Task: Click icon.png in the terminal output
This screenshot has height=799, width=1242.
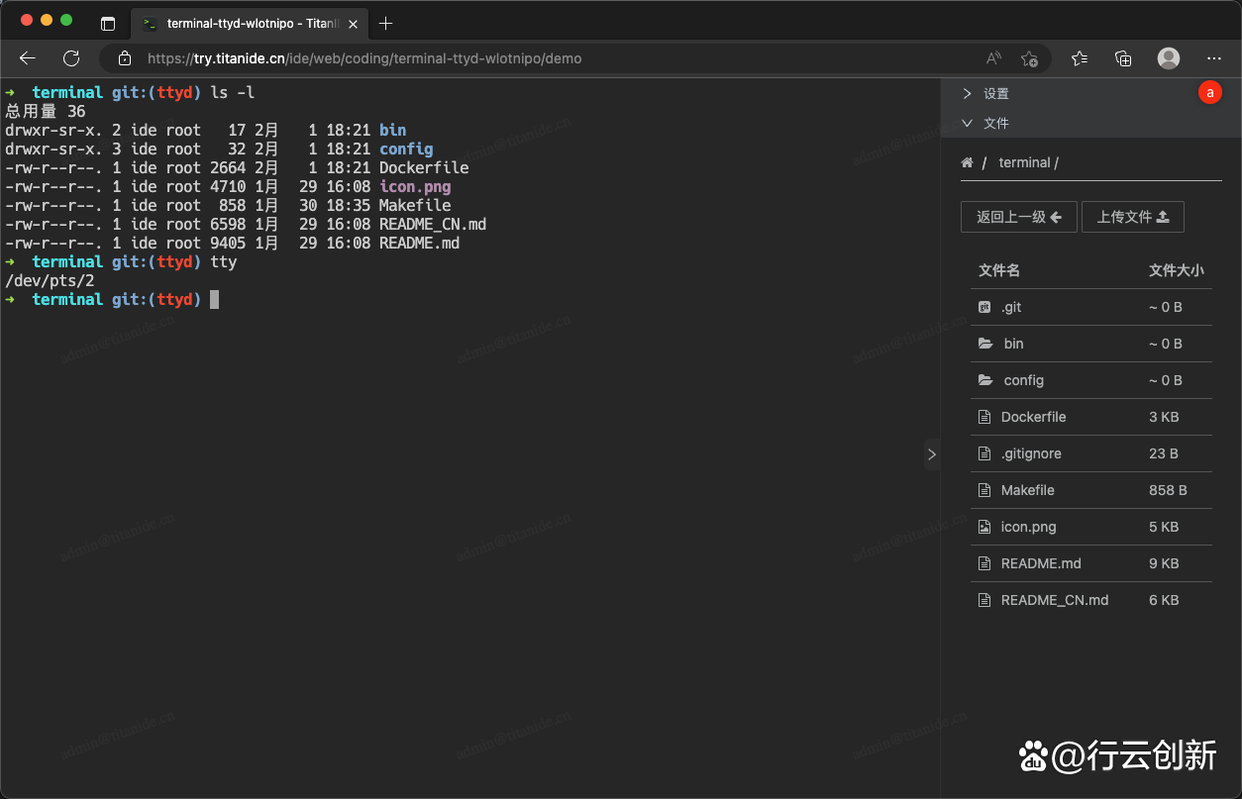Action: tap(415, 186)
